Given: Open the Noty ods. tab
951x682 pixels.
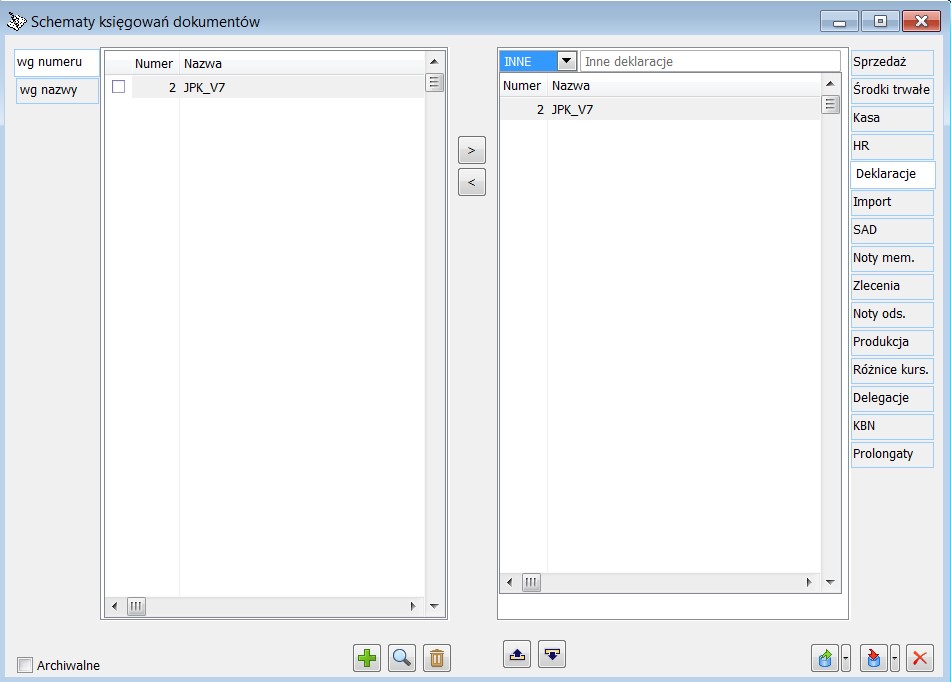Looking at the screenshot, I should pos(892,314).
